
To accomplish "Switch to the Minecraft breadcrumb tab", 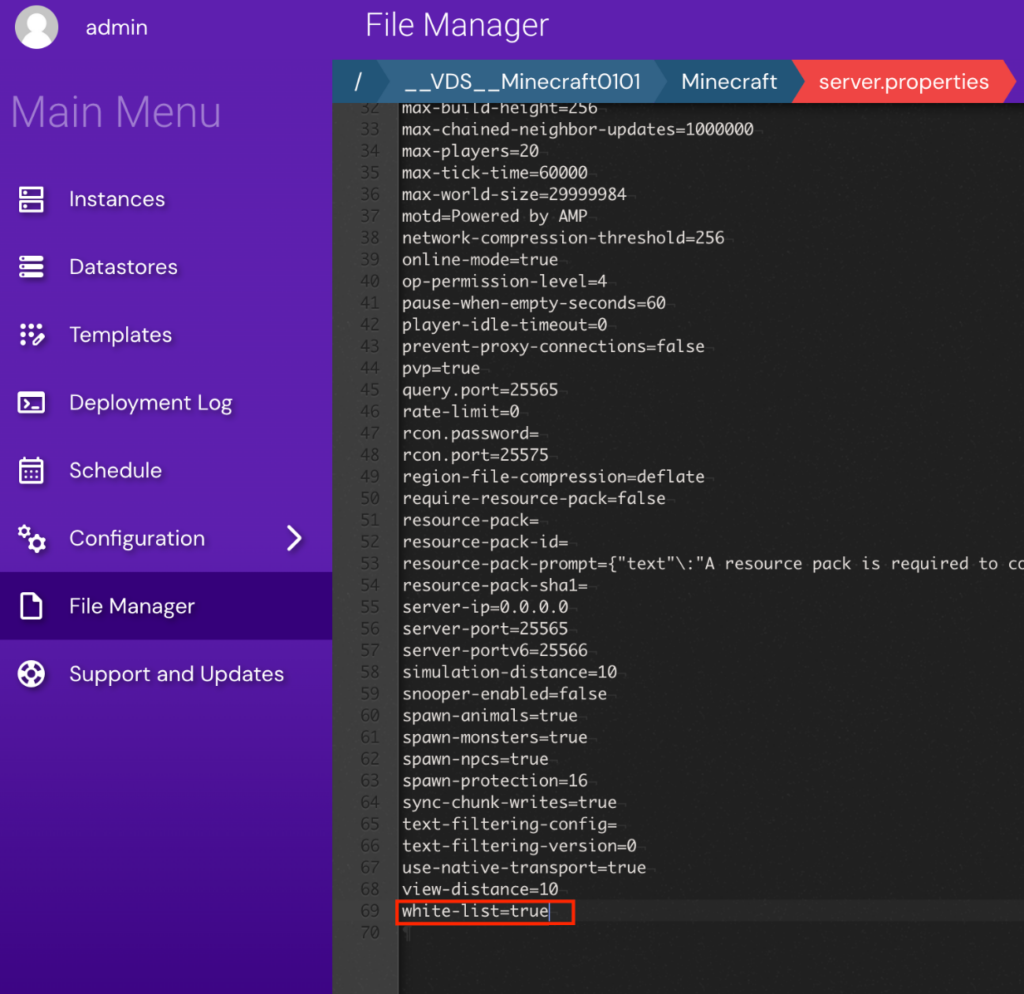I will click(x=729, y=82).
